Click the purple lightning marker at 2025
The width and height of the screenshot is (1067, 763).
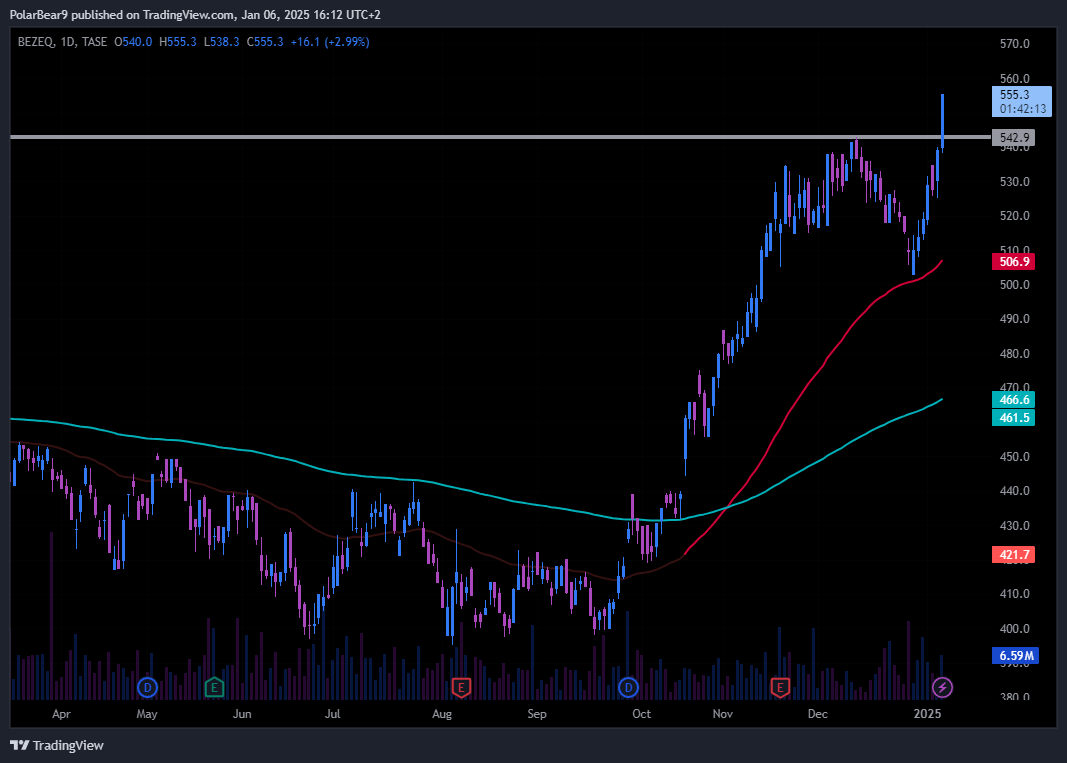tap(942, 687)
